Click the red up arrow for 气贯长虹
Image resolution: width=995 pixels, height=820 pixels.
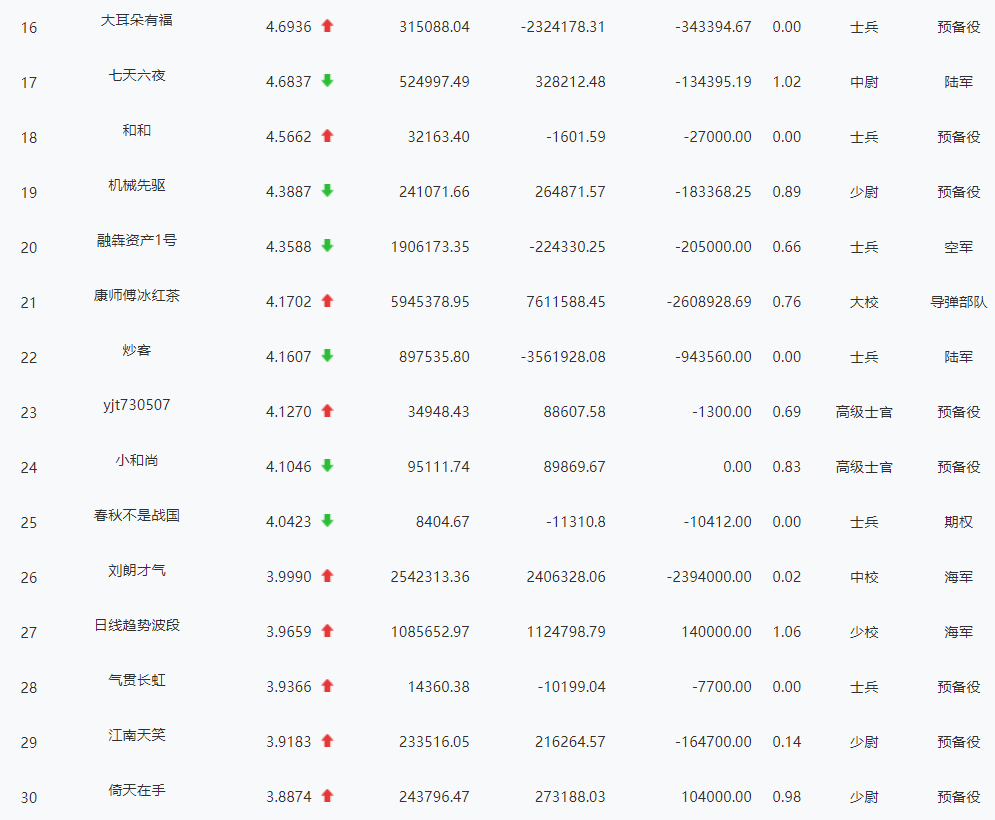[x=327, y=686]
